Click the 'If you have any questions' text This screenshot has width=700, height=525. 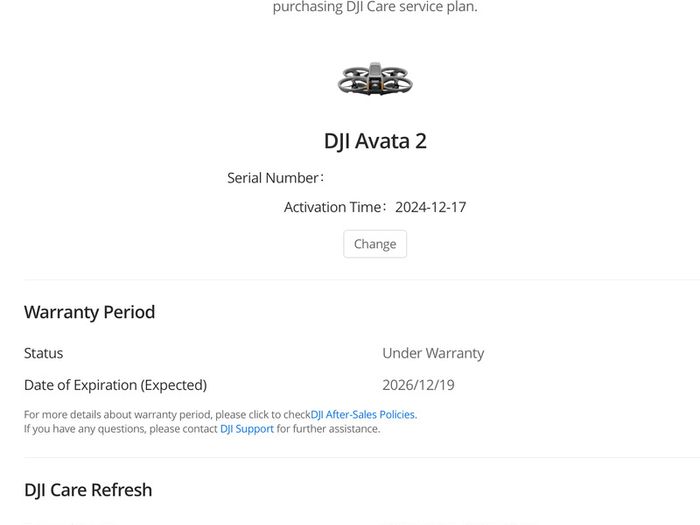[121, 429]
